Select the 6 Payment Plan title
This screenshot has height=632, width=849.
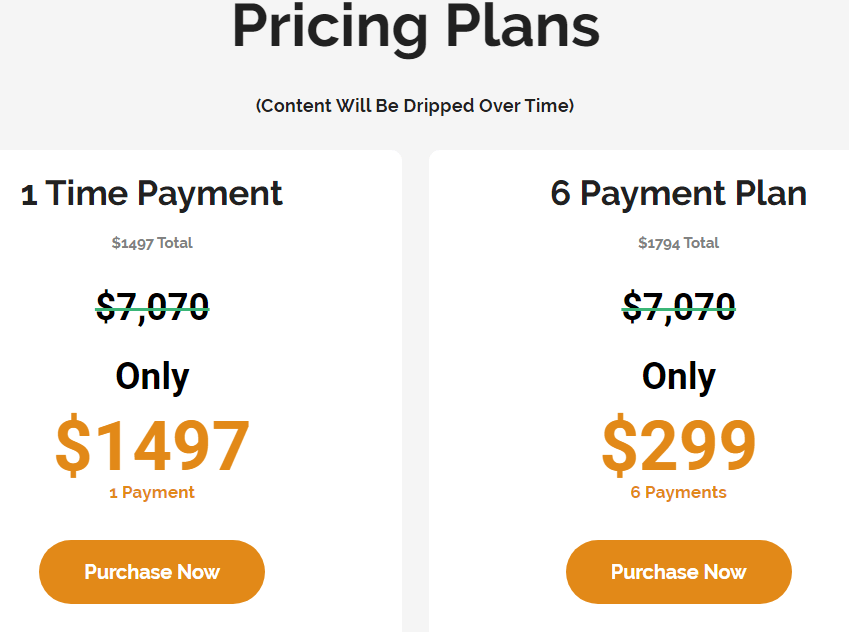click(x=678, y=193)
